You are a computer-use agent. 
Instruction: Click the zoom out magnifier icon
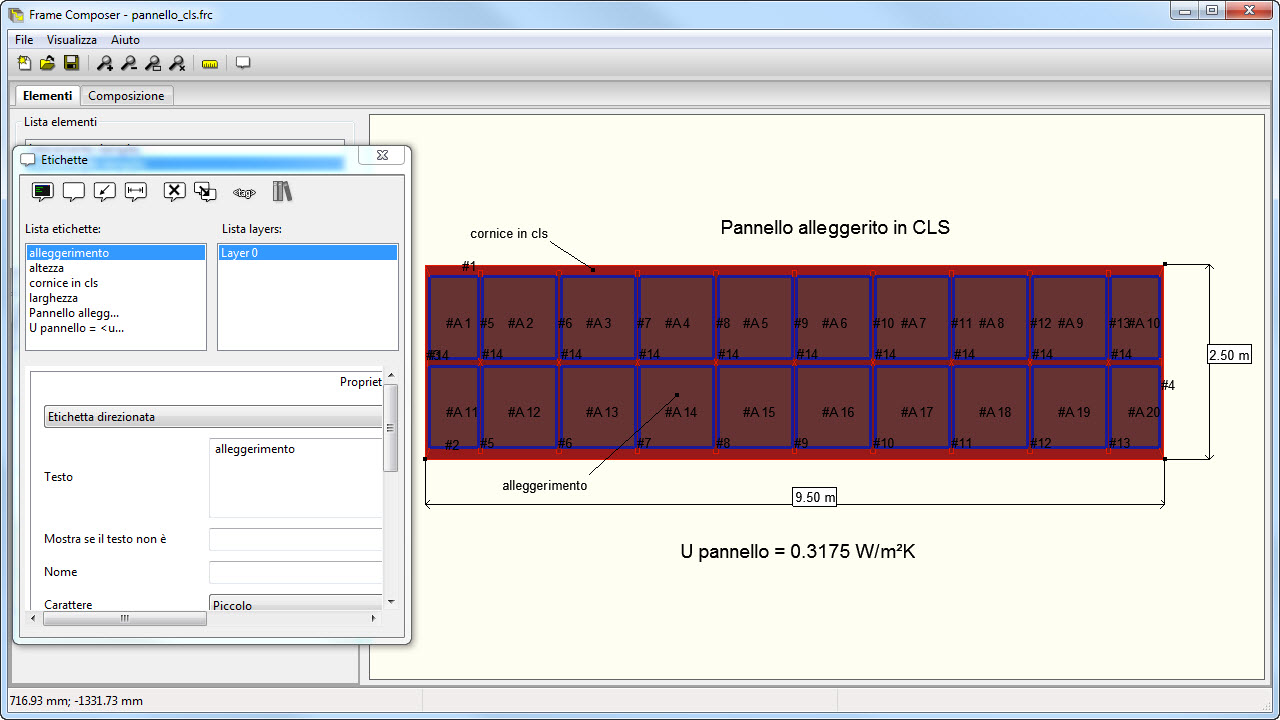pyautogui.click(x=129, y=63)
